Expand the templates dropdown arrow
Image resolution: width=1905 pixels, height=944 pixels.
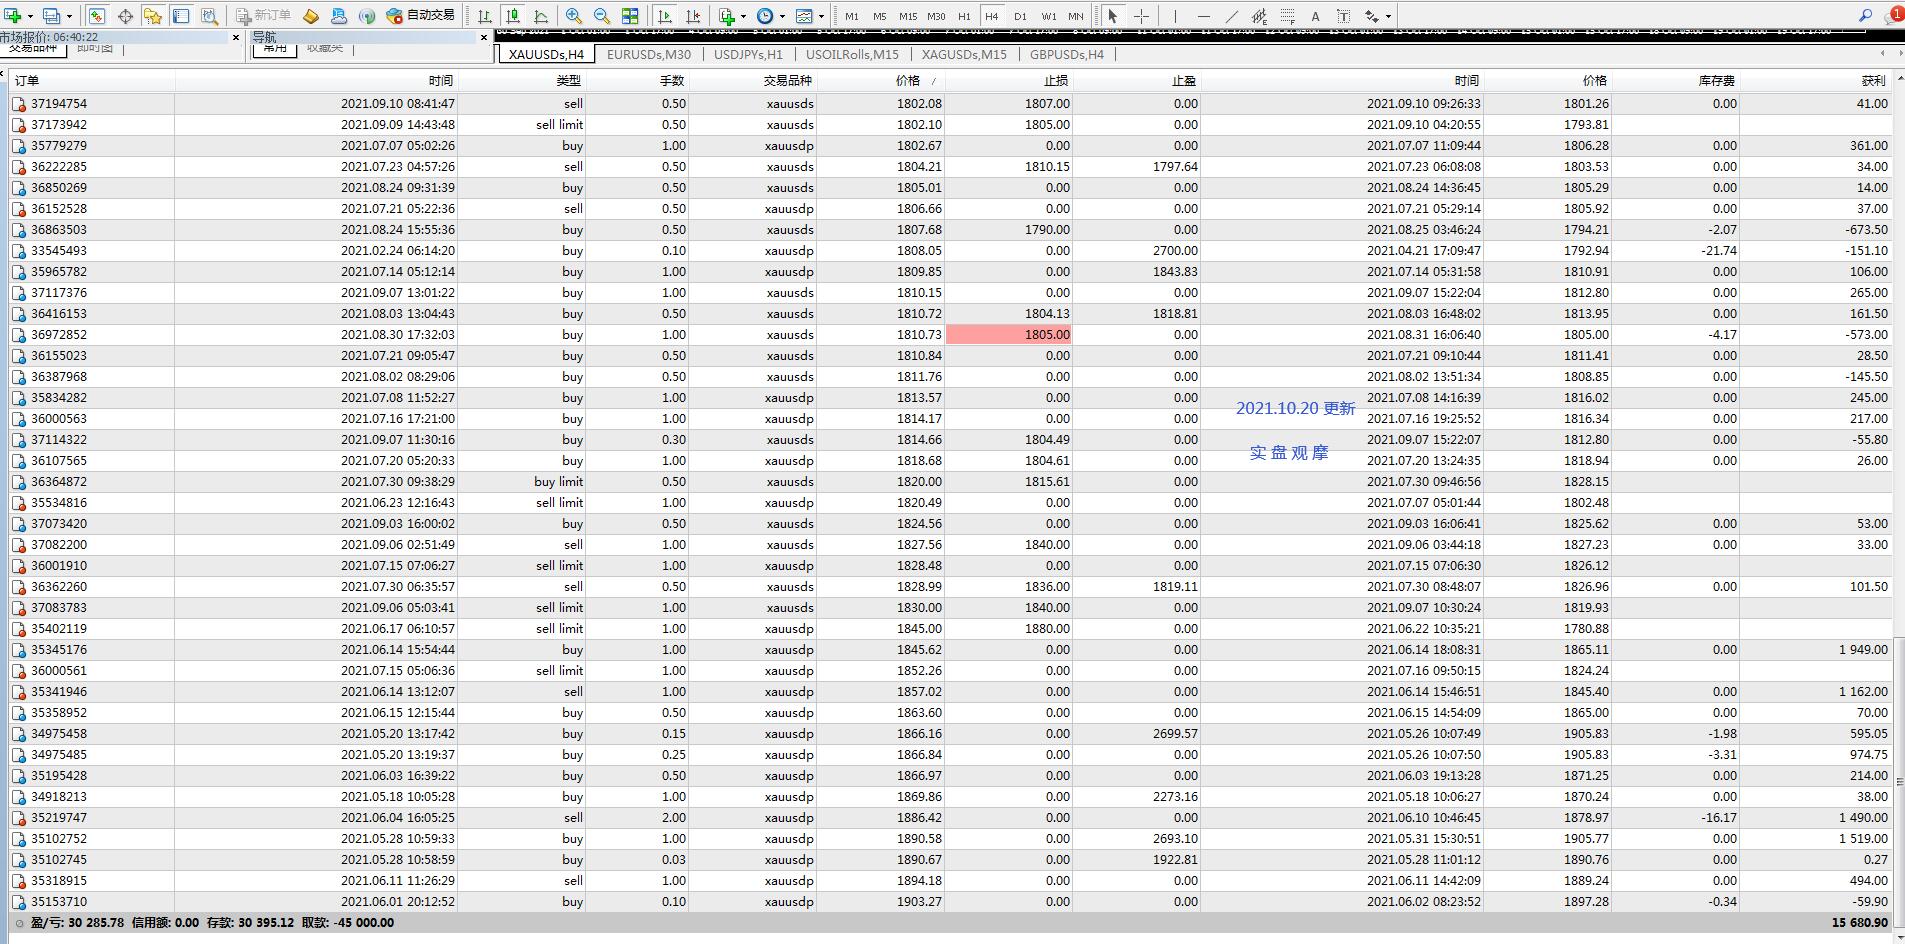coord(821,16)
